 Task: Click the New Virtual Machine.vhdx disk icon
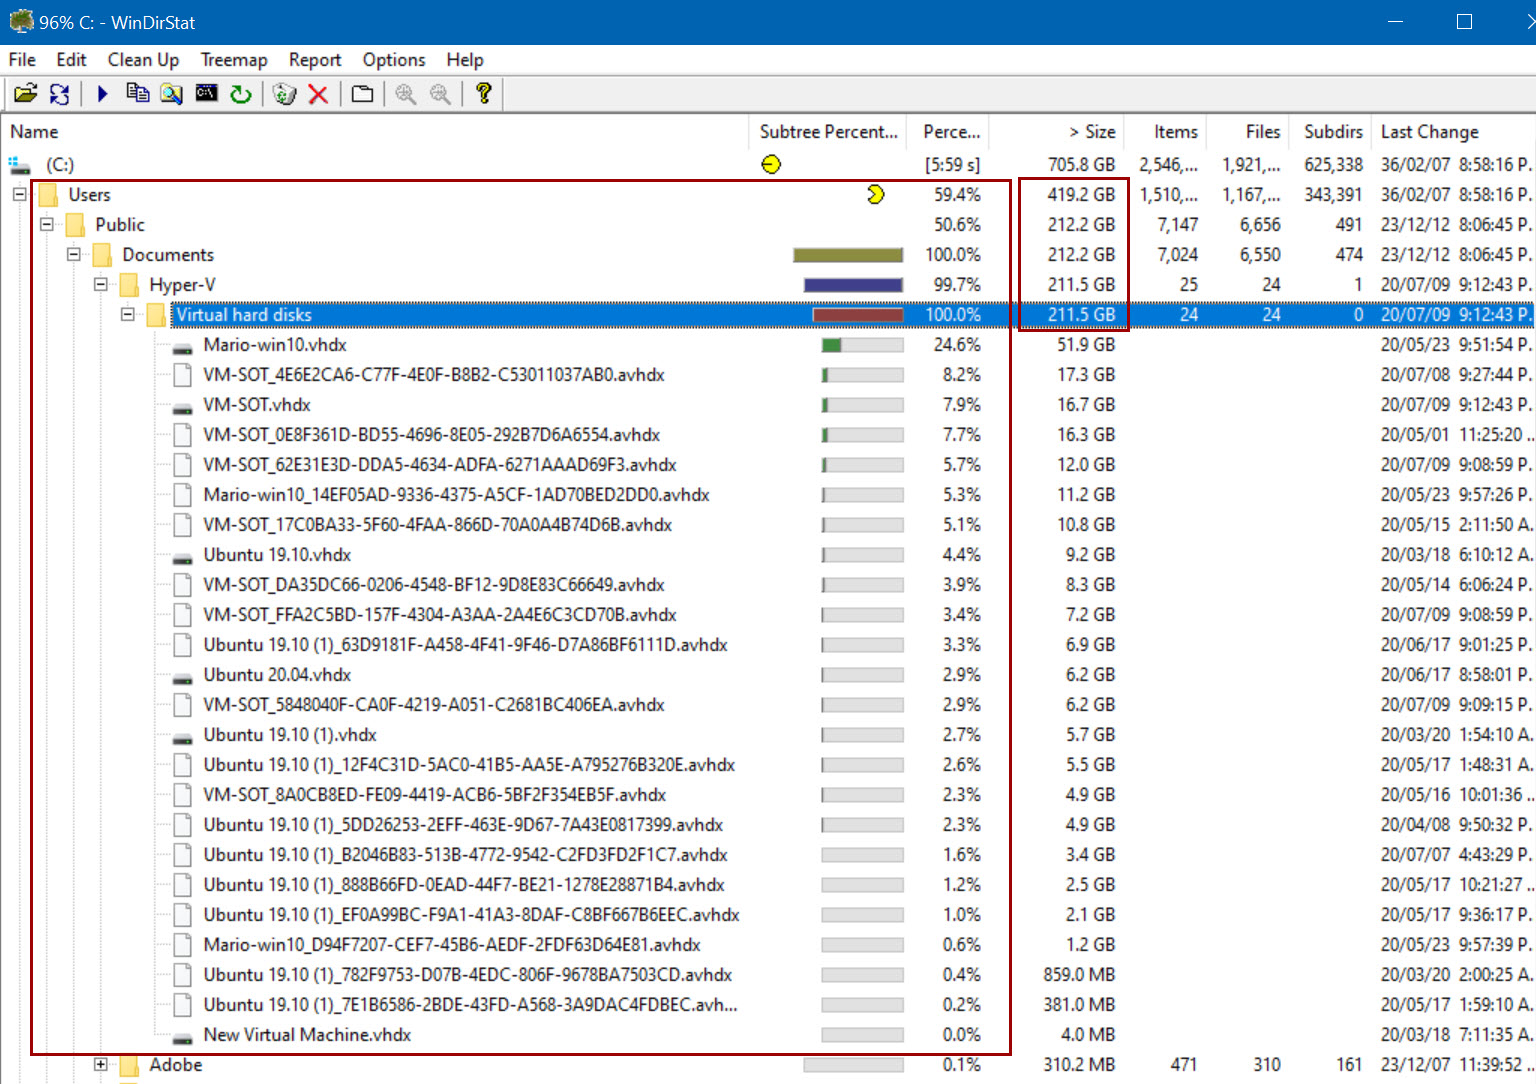(x=182, y=1037)
